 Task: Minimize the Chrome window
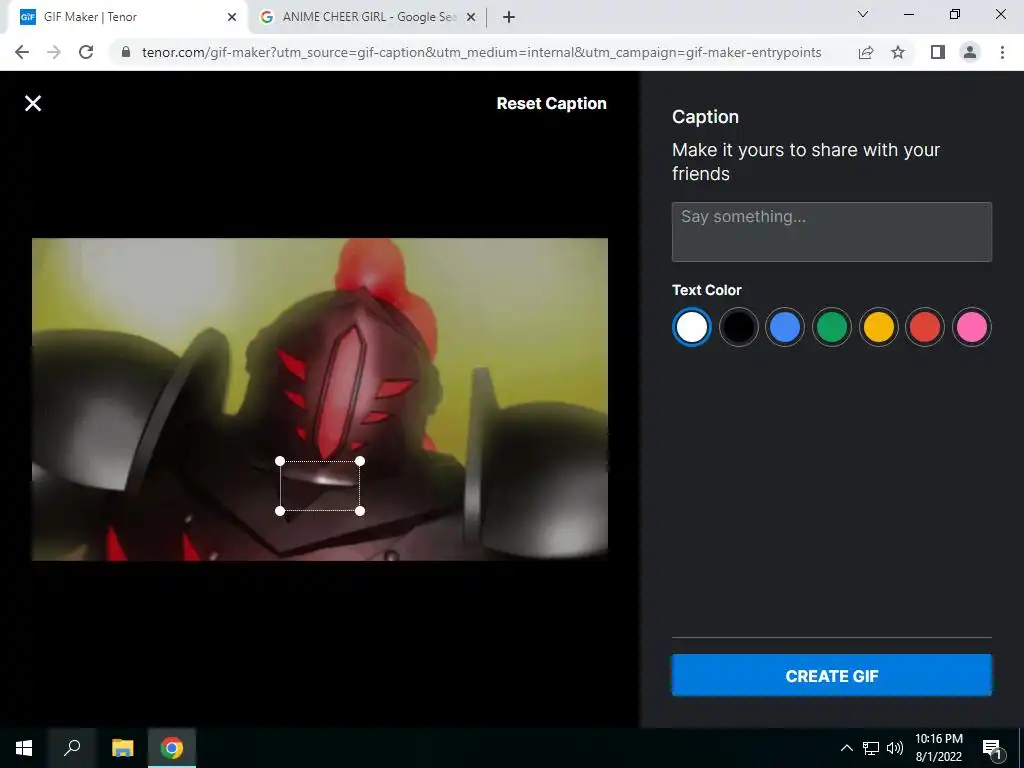908,14
